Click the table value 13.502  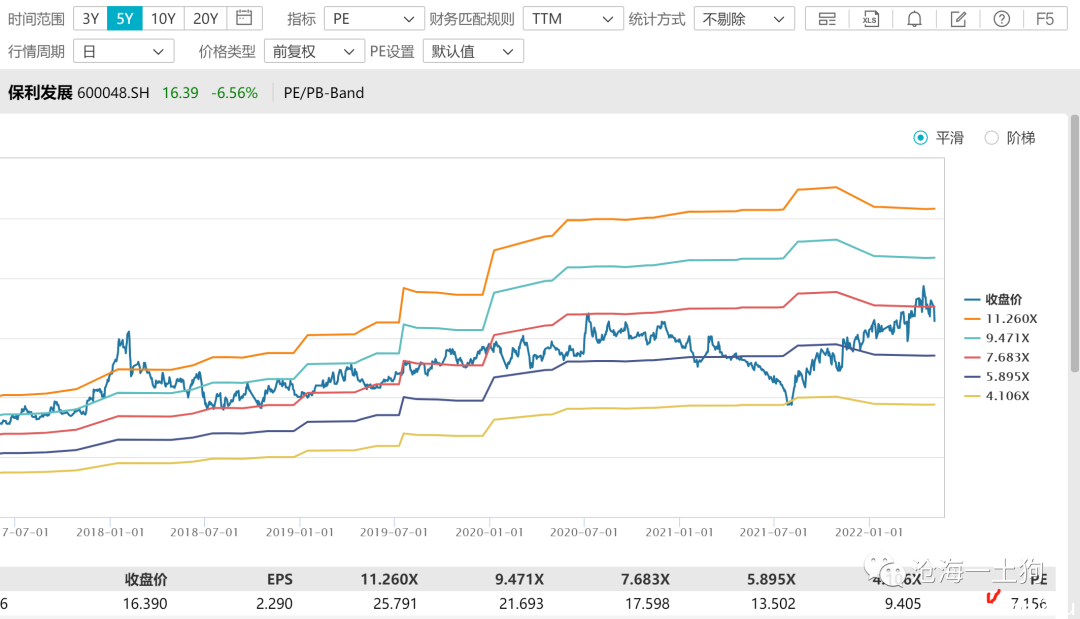773,604
